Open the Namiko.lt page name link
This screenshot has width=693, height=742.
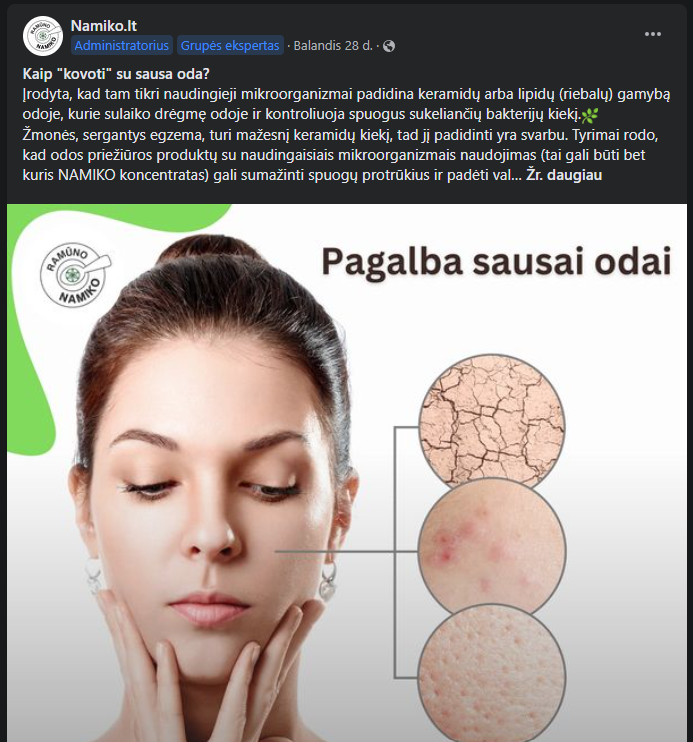coord(104,26)
